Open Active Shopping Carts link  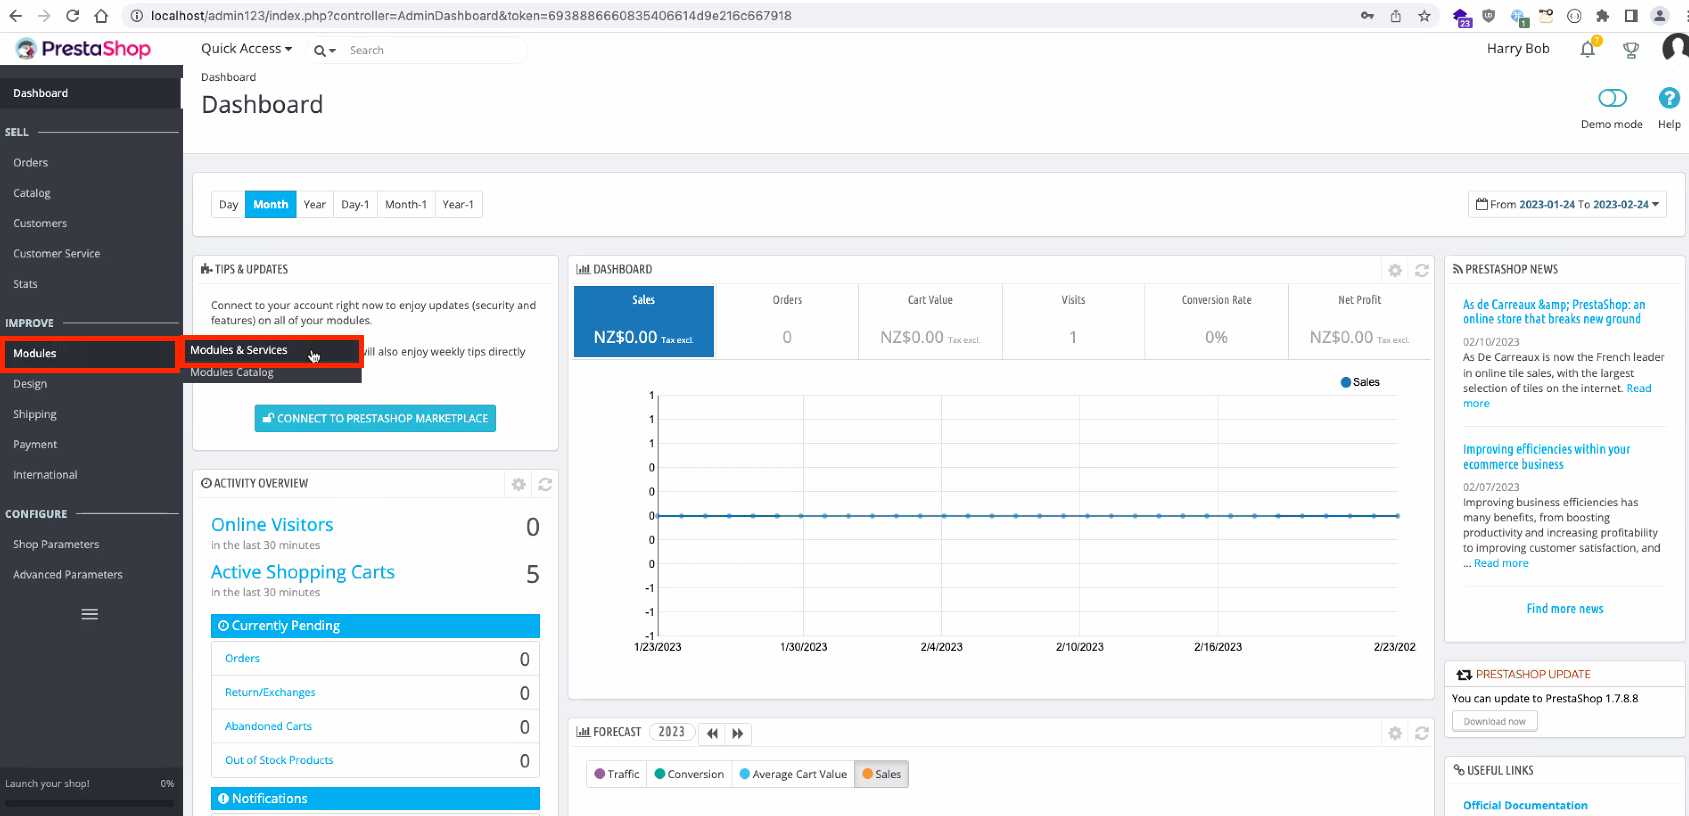(303, 572)
